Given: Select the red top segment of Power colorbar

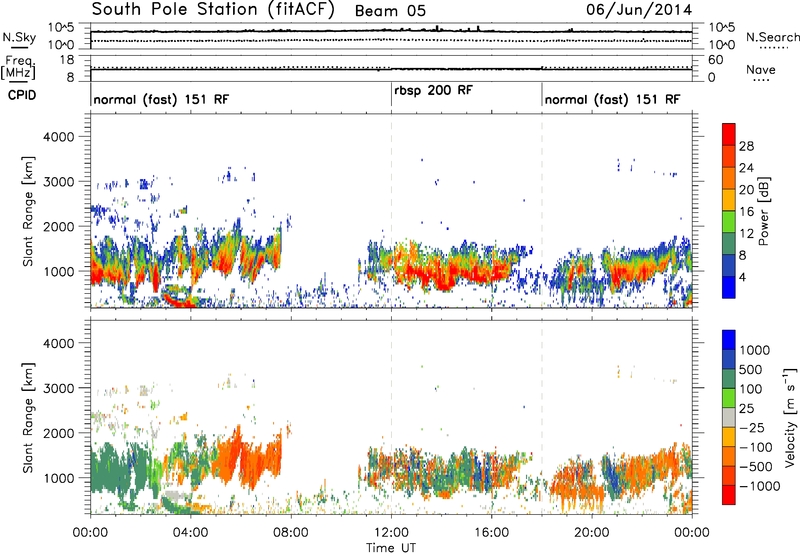Looking at the screenshot, I should click(729, 135).
